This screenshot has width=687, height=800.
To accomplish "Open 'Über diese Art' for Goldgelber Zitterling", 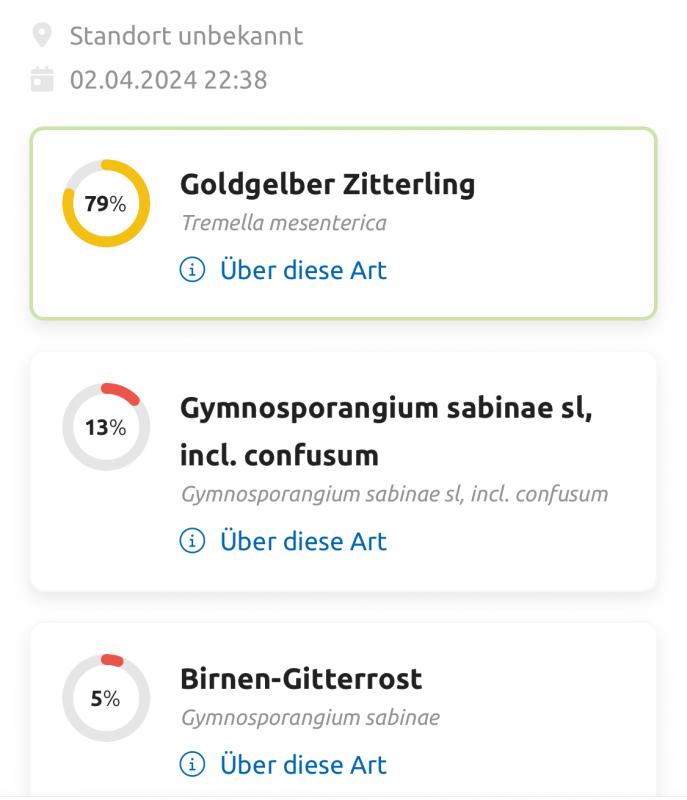I will pos(302,270).
